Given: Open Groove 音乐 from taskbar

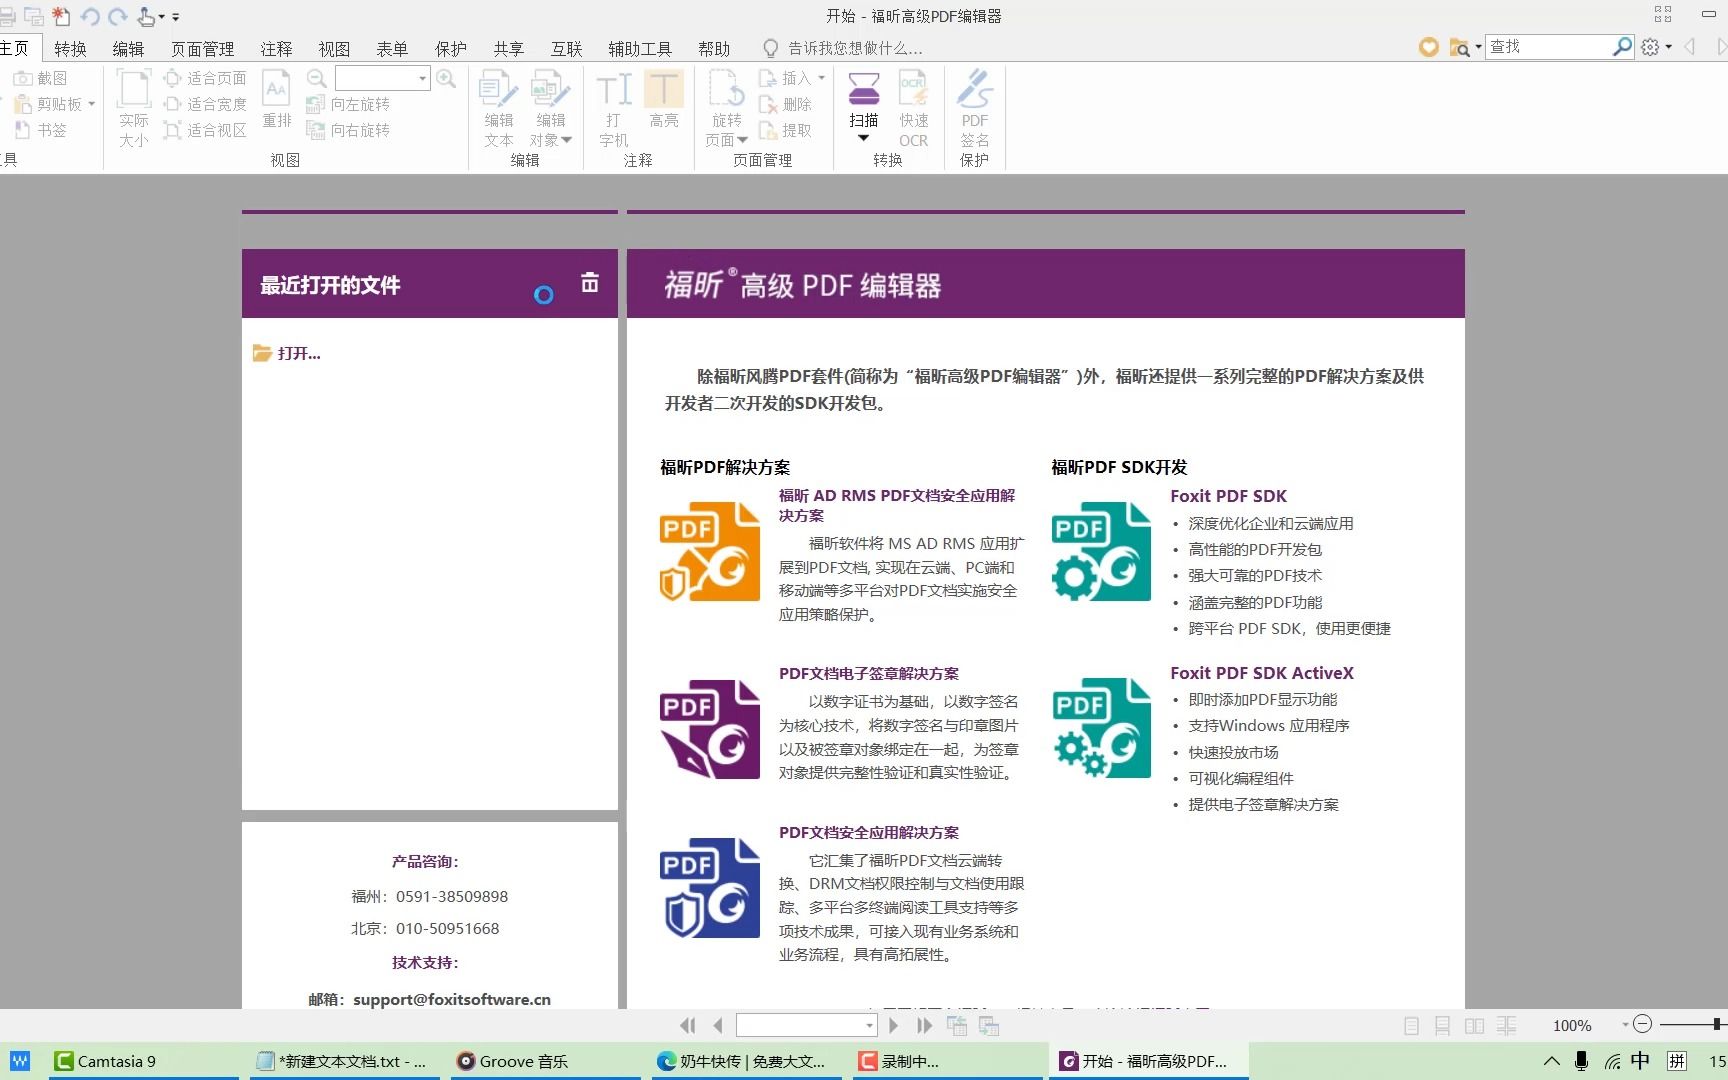Looking at the screenshot, I should pyautogui.click(x=546, y=1061).
